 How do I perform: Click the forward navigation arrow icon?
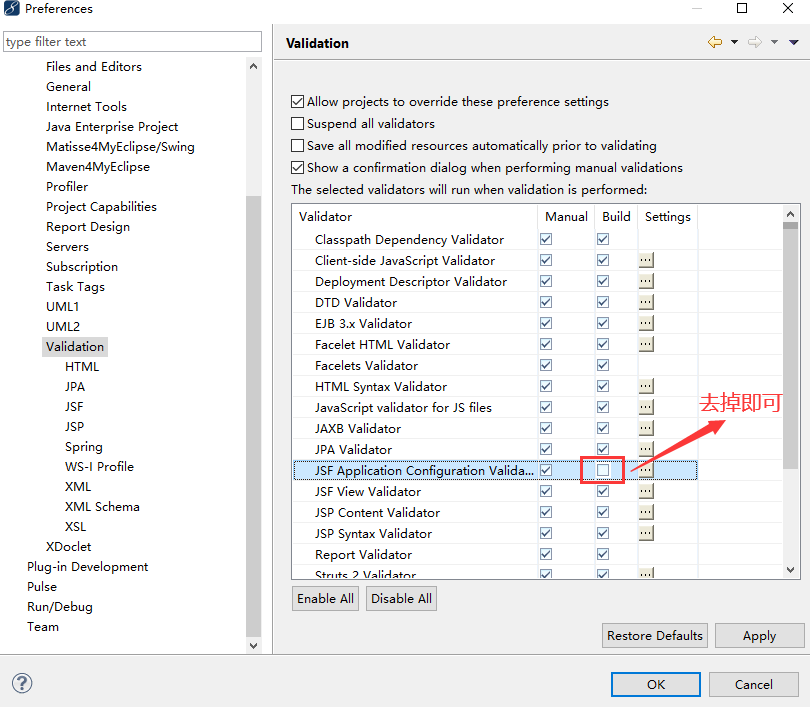pyautogui.click(x=755, y=42)
